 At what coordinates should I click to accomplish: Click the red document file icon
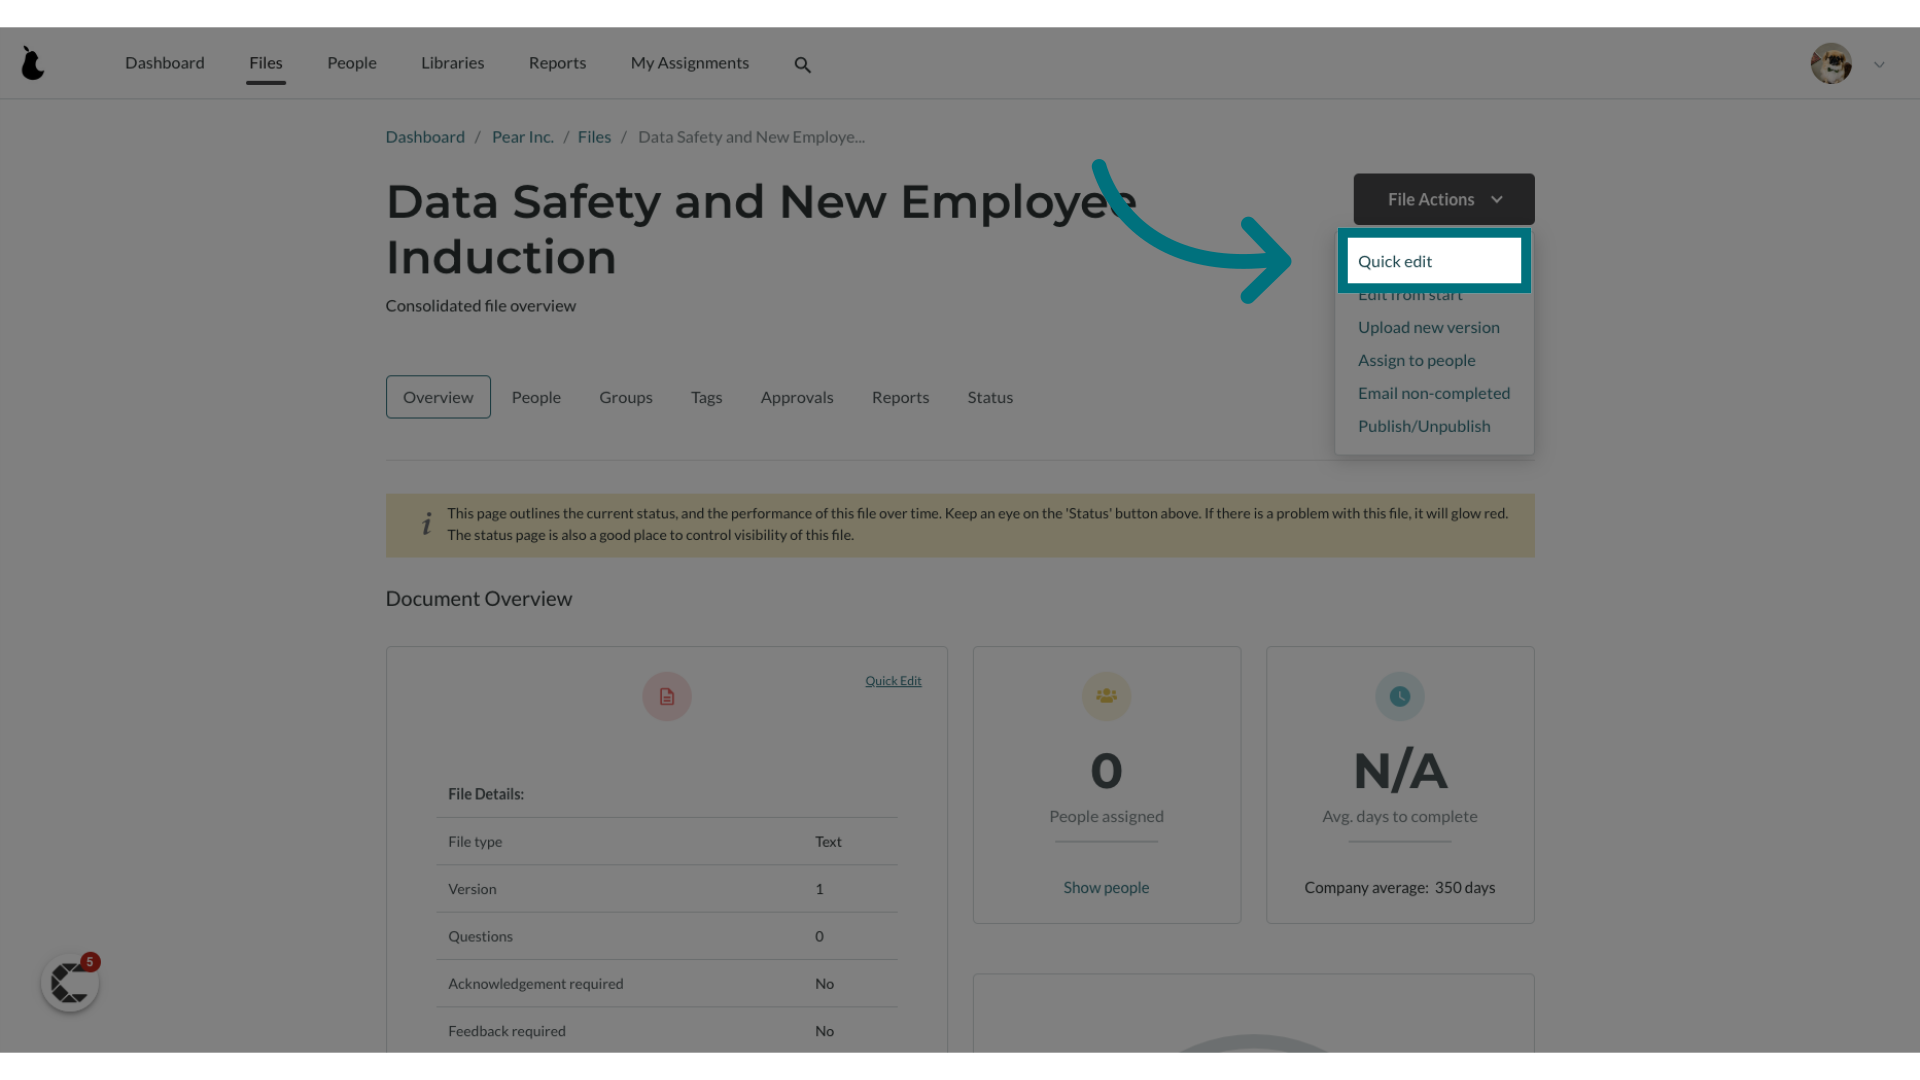667,697
